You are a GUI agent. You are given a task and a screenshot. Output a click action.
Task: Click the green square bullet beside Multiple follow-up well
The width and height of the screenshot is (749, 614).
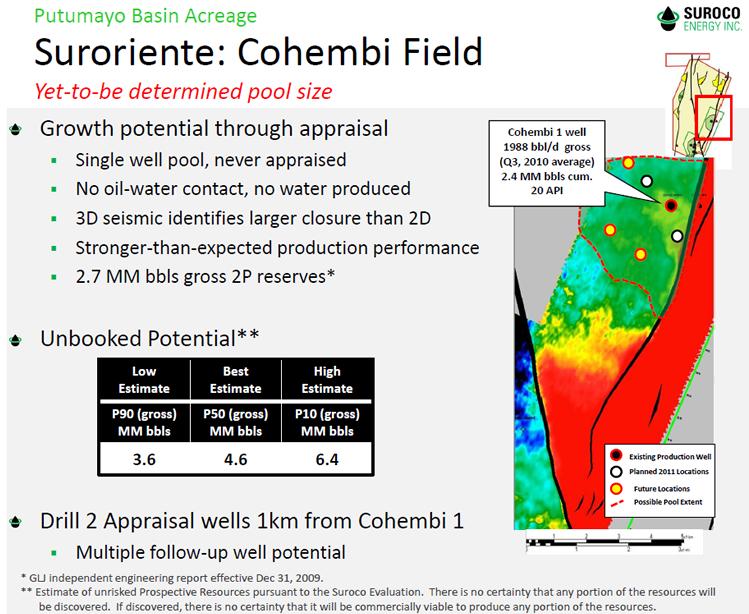(54, 553)
